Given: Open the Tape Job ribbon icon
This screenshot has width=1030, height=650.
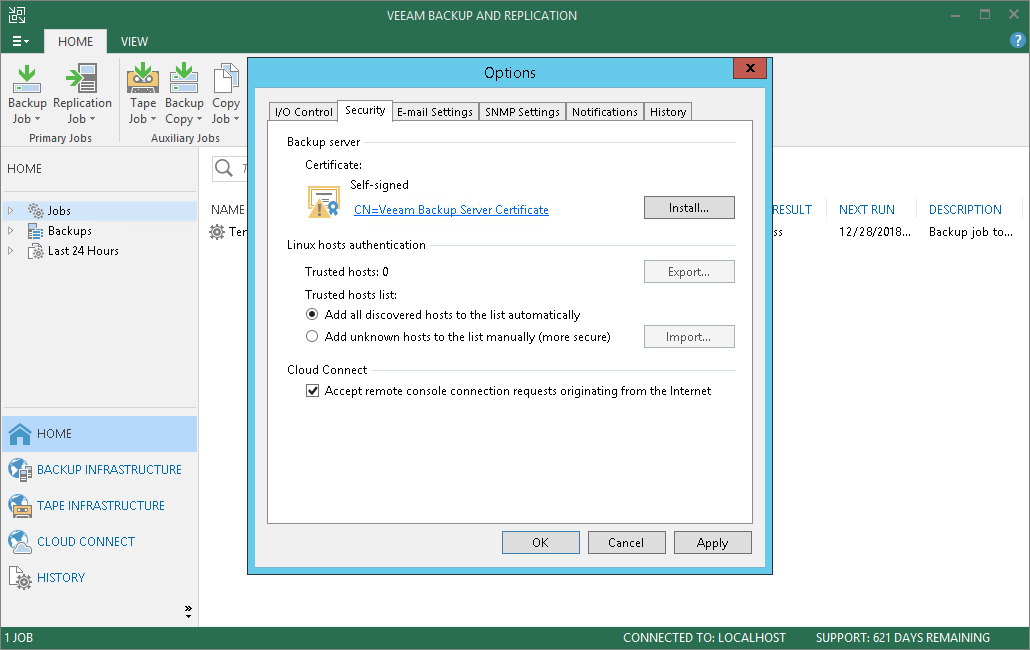Looking at the screenshot, I should point(143,79).
